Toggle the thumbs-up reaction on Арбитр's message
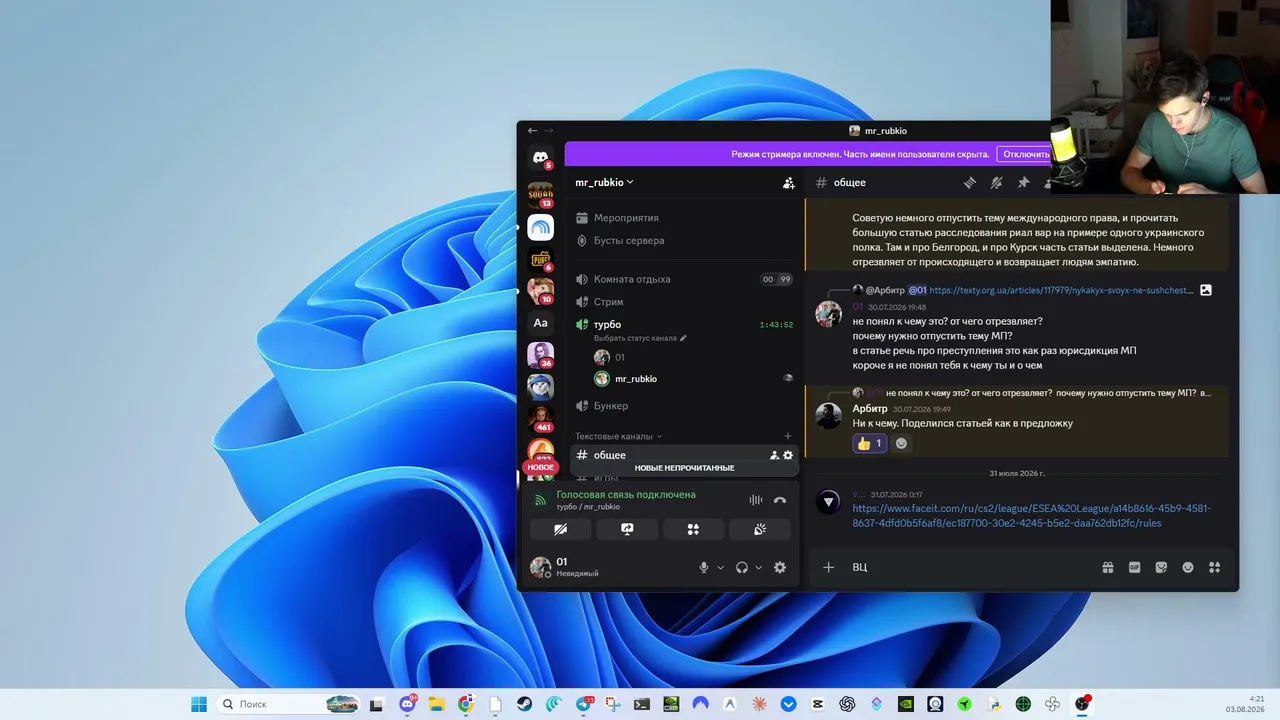The height and width of the screenshot is (720, 1280). coord(869,443)
